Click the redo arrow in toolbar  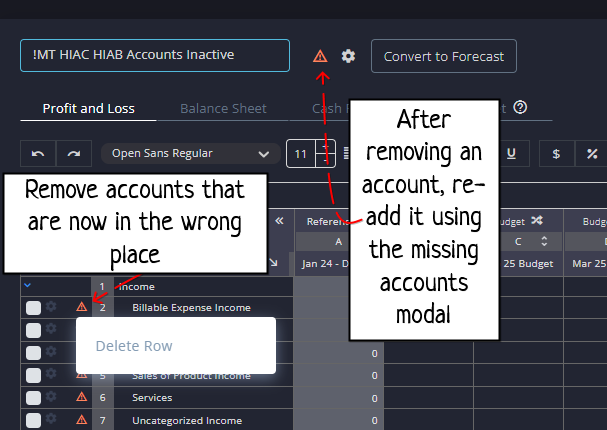coord(73,153)
